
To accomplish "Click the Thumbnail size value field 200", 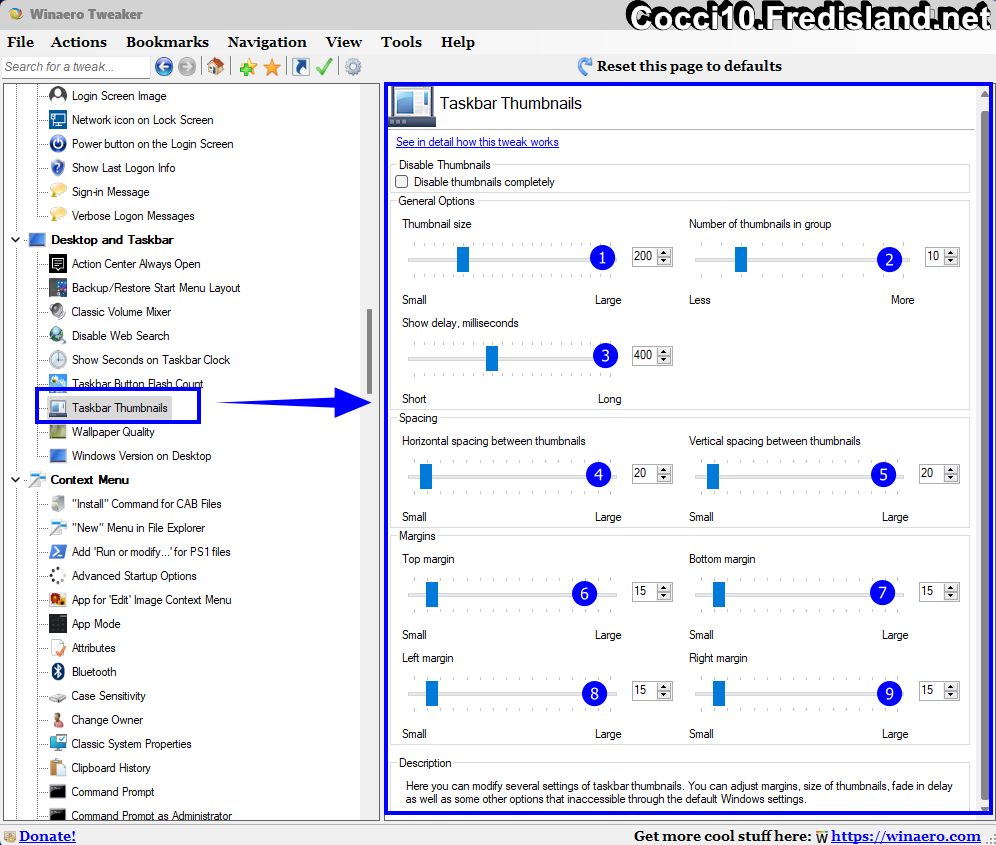I will point(644,256).
